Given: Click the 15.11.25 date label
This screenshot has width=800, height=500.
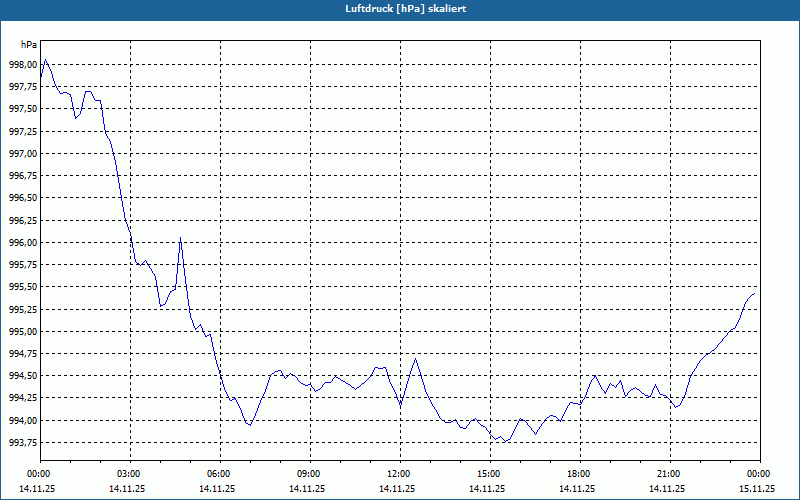Looking at the screenshot, I should pyautogui.click(x=757, y=488).
